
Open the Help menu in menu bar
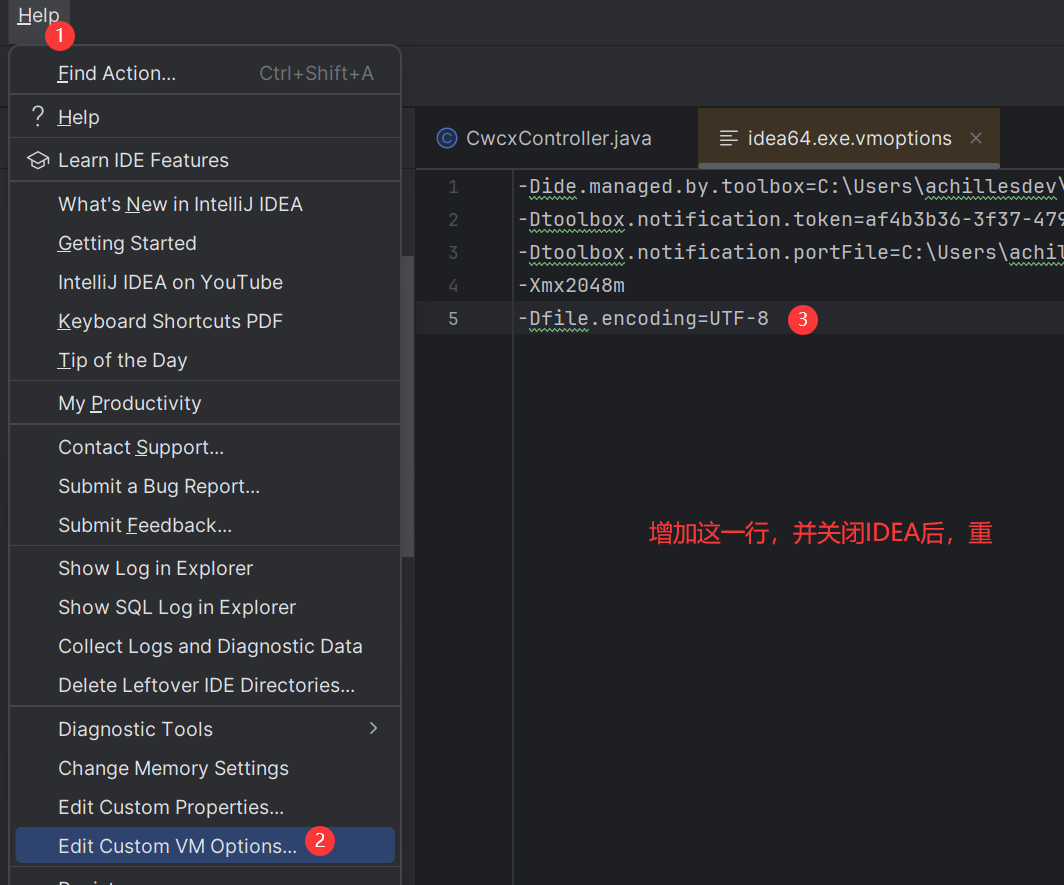tap(38, 16)
